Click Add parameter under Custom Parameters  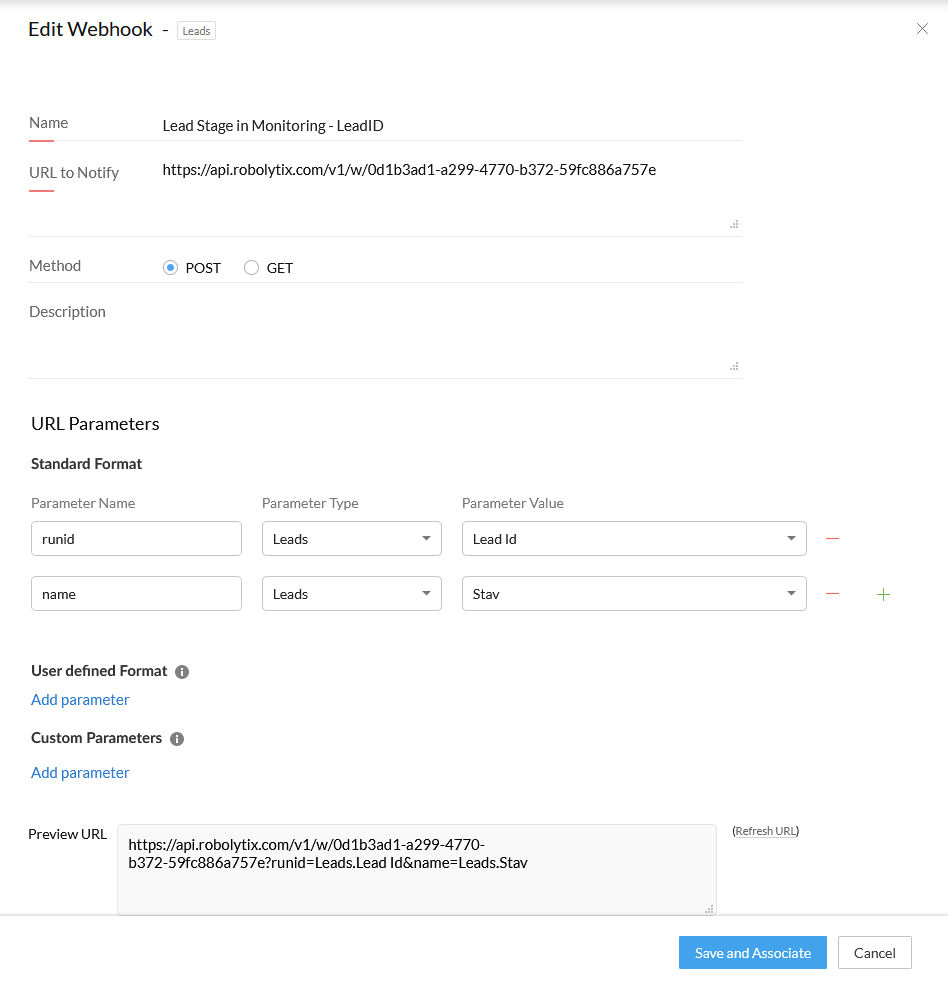click(x=80, y=773)
